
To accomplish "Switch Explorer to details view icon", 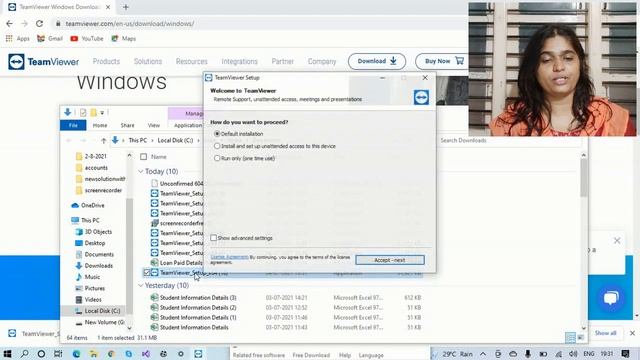I will point(570,338).
